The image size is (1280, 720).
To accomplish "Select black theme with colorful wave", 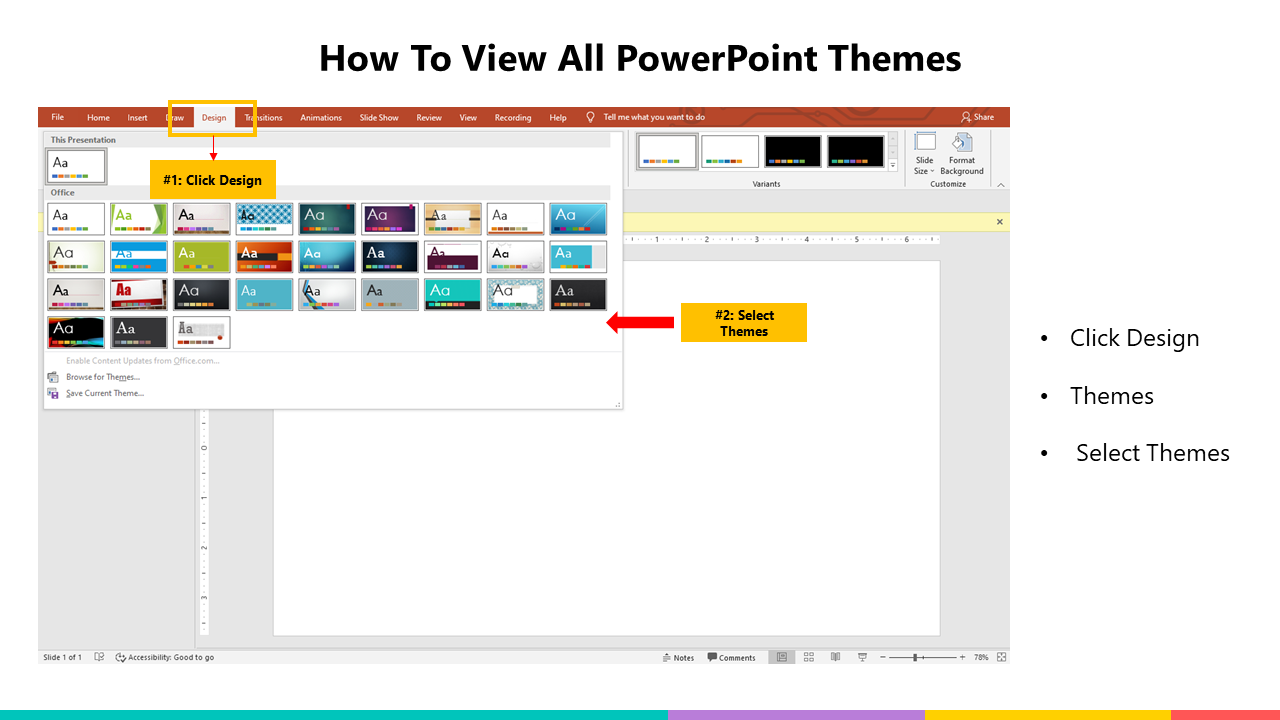I will (76, 333).
